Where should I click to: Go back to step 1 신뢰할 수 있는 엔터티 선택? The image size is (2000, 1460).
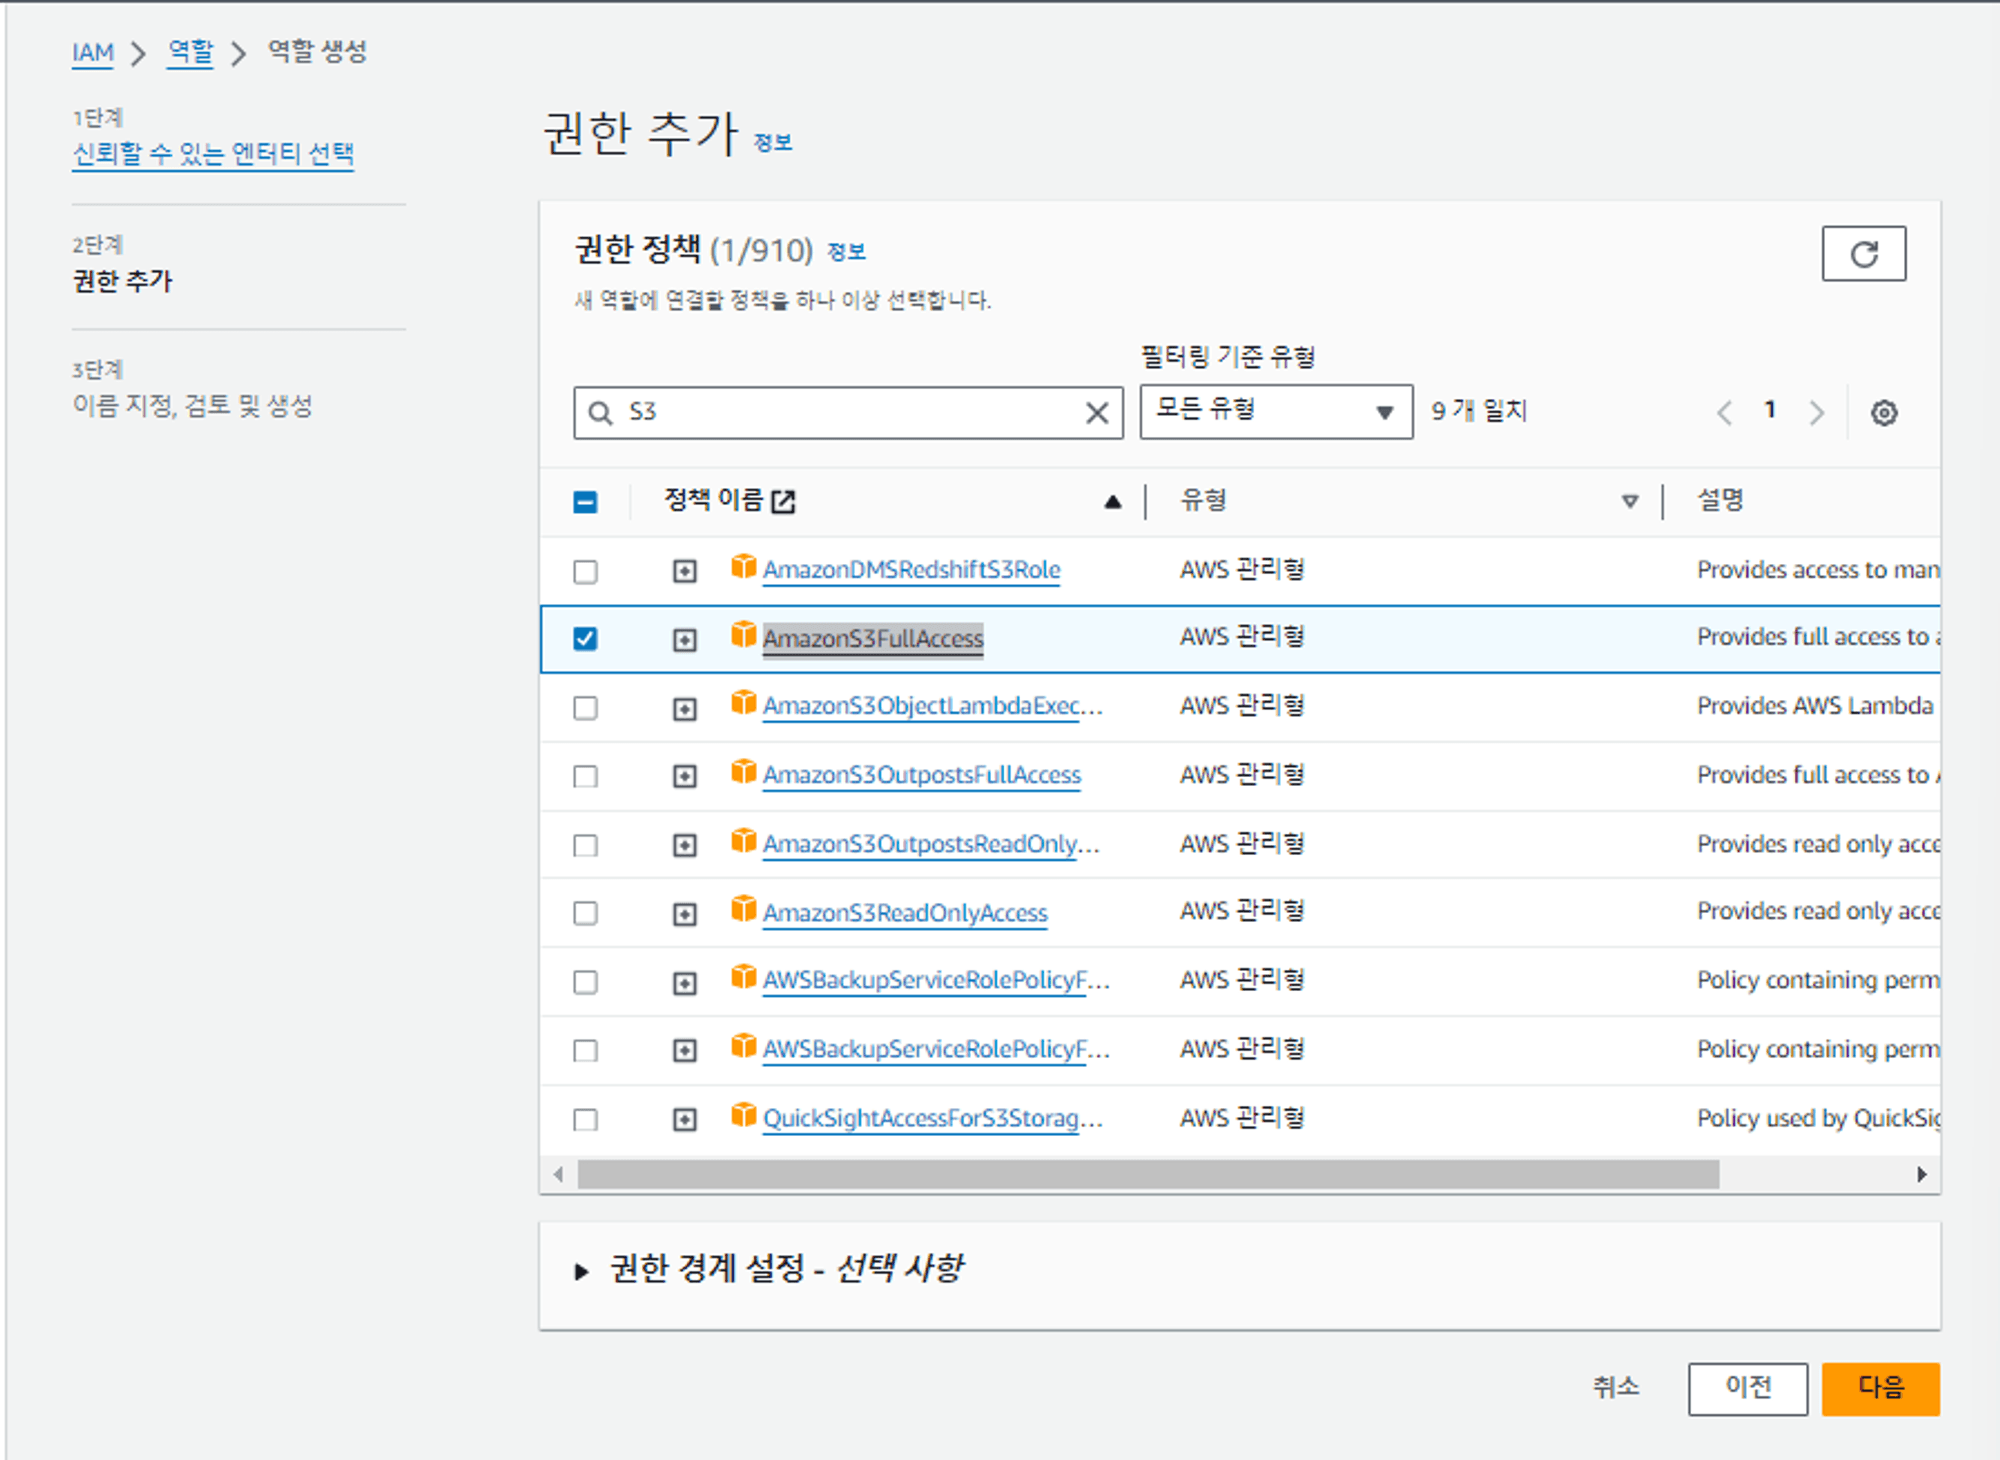coord(213,154)
